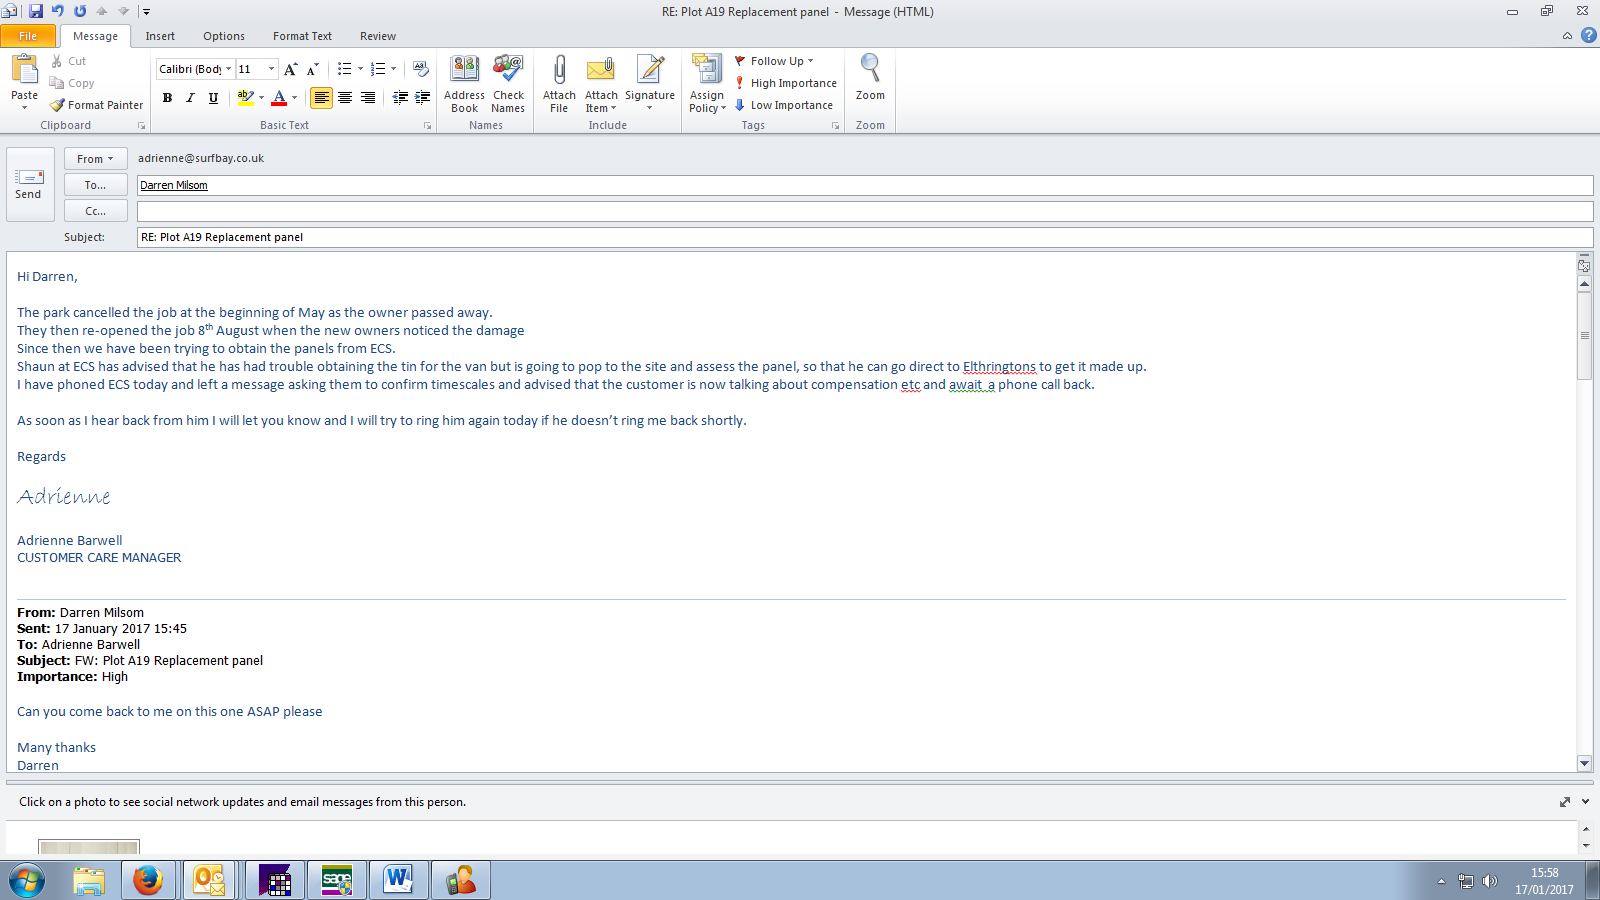Click the red font color swatch
This screenshot has width=1600, height=900.
279,98
